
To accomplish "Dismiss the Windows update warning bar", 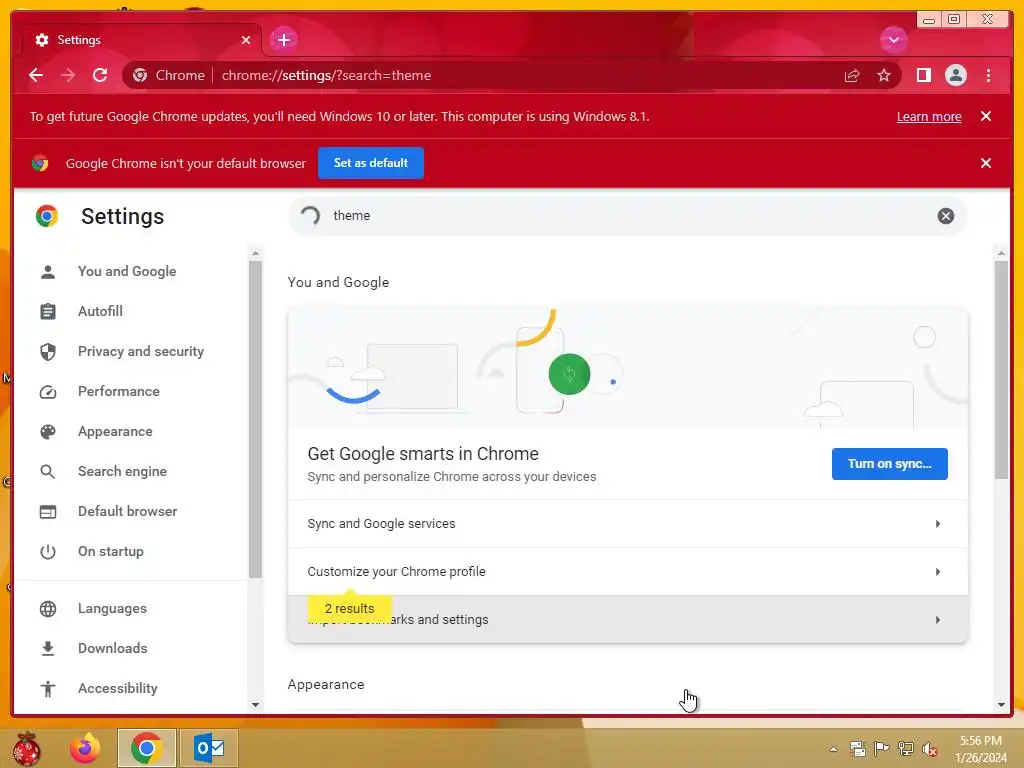I will point(985,116).
